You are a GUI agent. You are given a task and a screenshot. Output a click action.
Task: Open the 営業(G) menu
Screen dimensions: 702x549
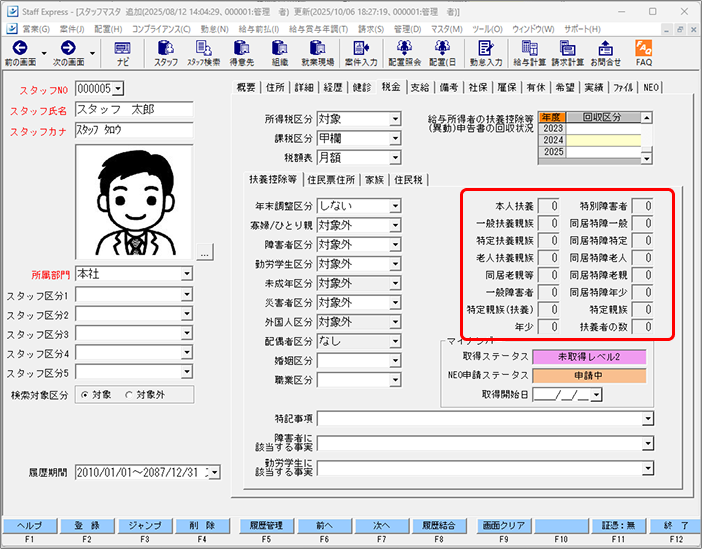point(36,29)
